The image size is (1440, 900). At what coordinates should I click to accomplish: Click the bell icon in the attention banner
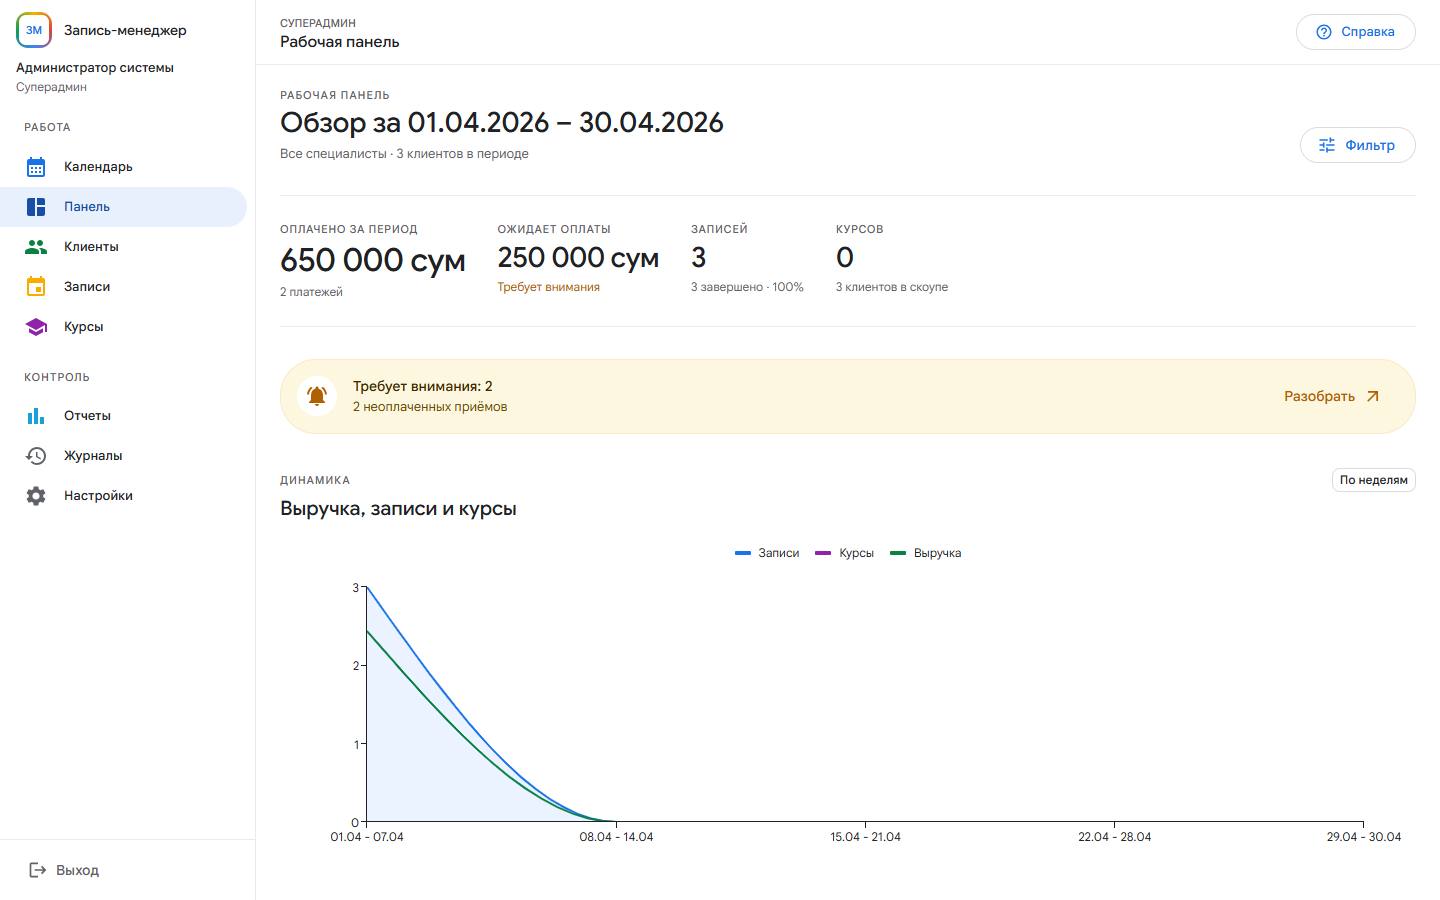point(317,396)
